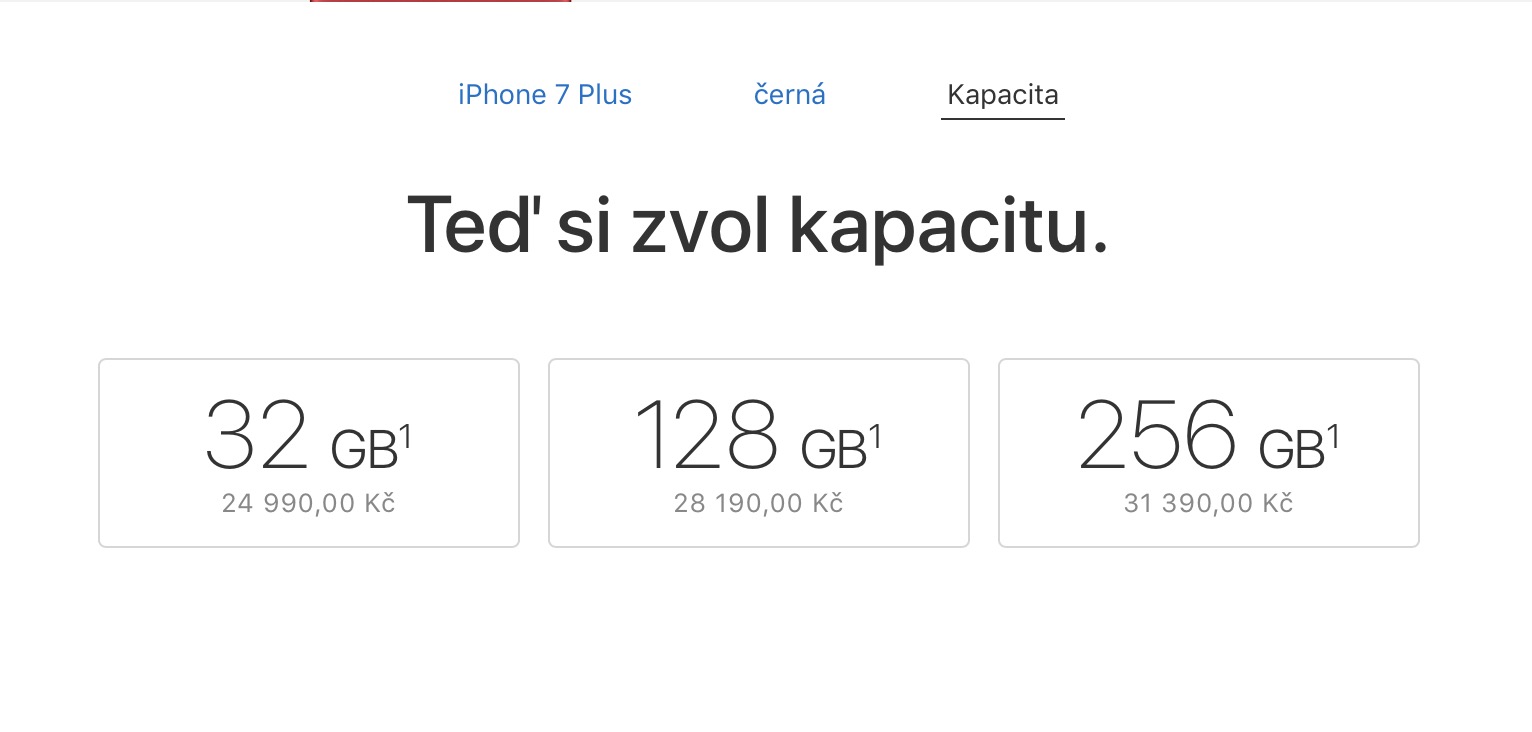Click the GB label beside 32
The height and width of the screenshot is (732, 1532).
(364, 451)
